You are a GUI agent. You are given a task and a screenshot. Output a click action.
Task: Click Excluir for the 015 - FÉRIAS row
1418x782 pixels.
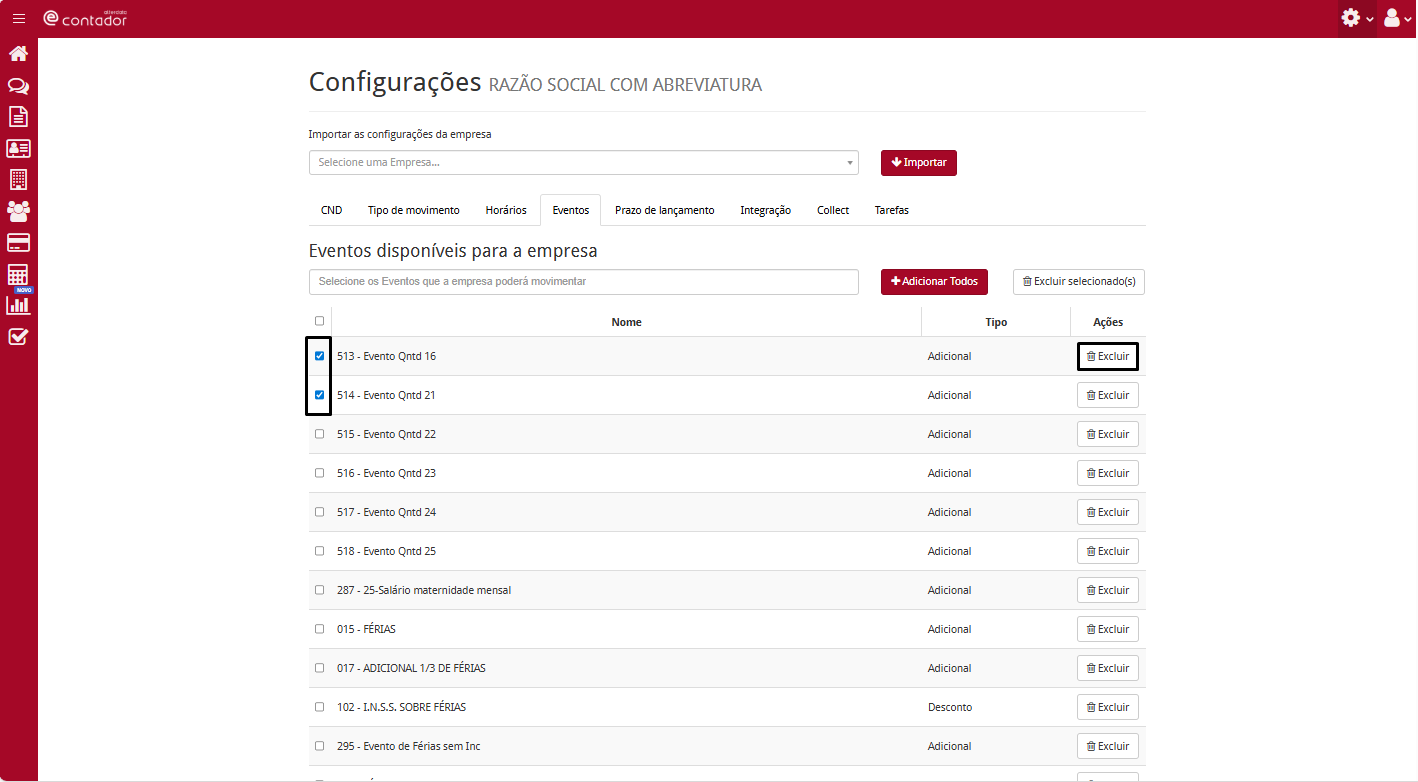point(1108,629)
